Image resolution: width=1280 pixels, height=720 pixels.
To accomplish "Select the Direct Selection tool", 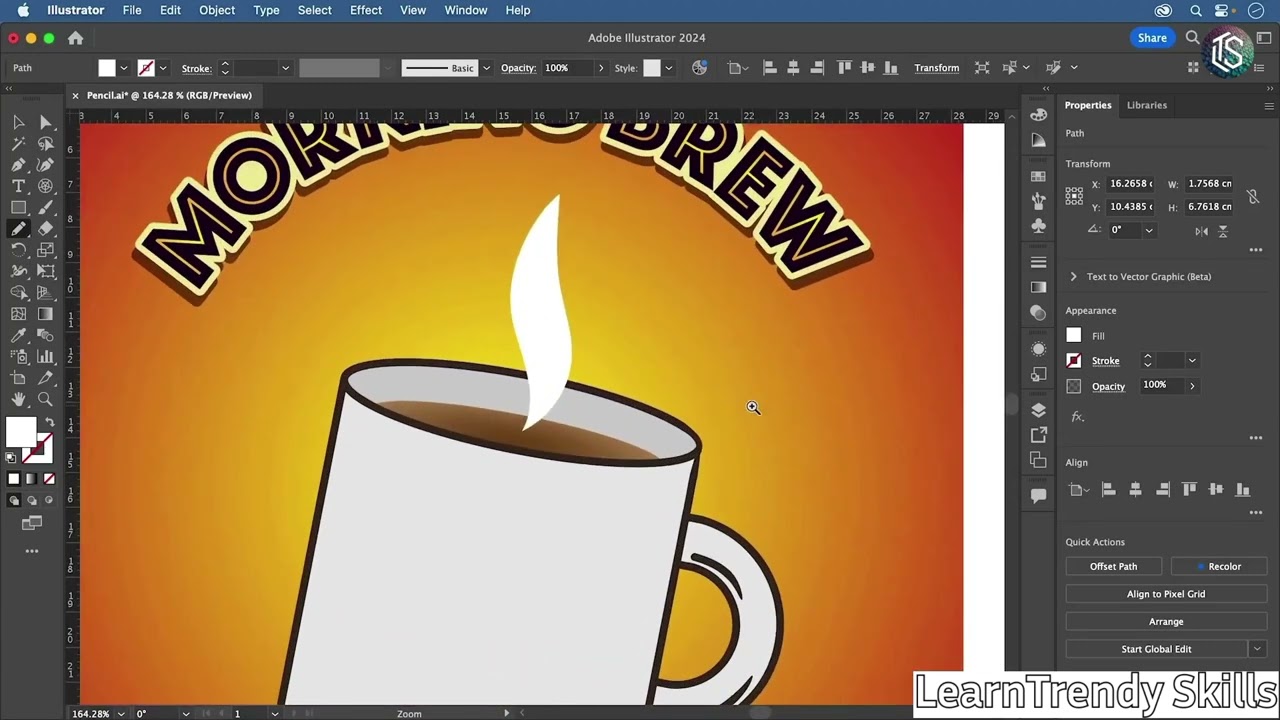I will coord(45,122).
